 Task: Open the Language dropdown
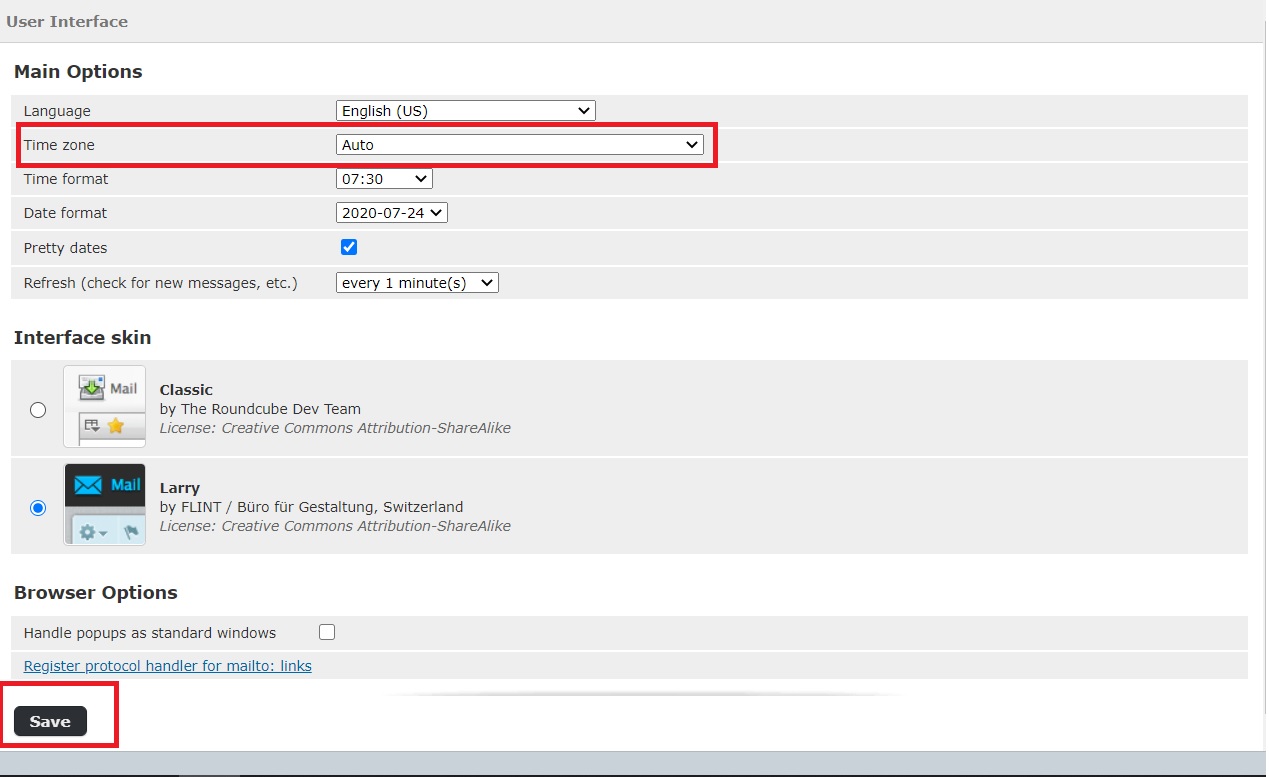pyautogui.click(x=465, y=111)
